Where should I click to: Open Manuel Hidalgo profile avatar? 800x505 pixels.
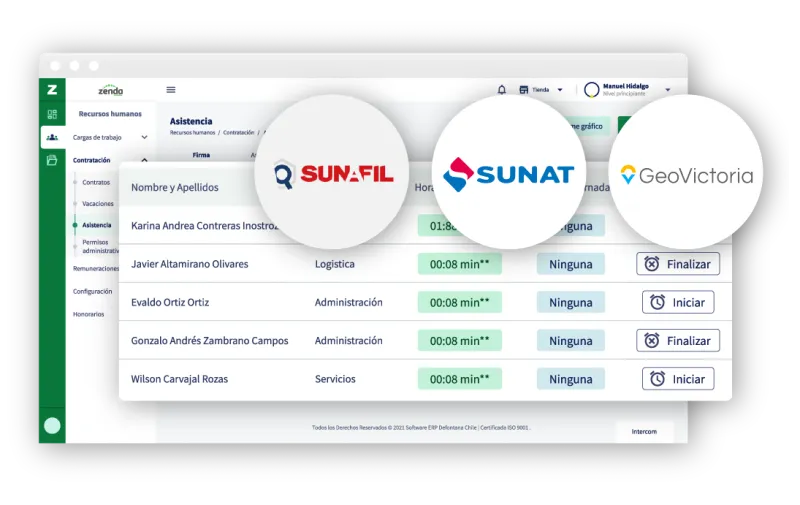(591, 90)
